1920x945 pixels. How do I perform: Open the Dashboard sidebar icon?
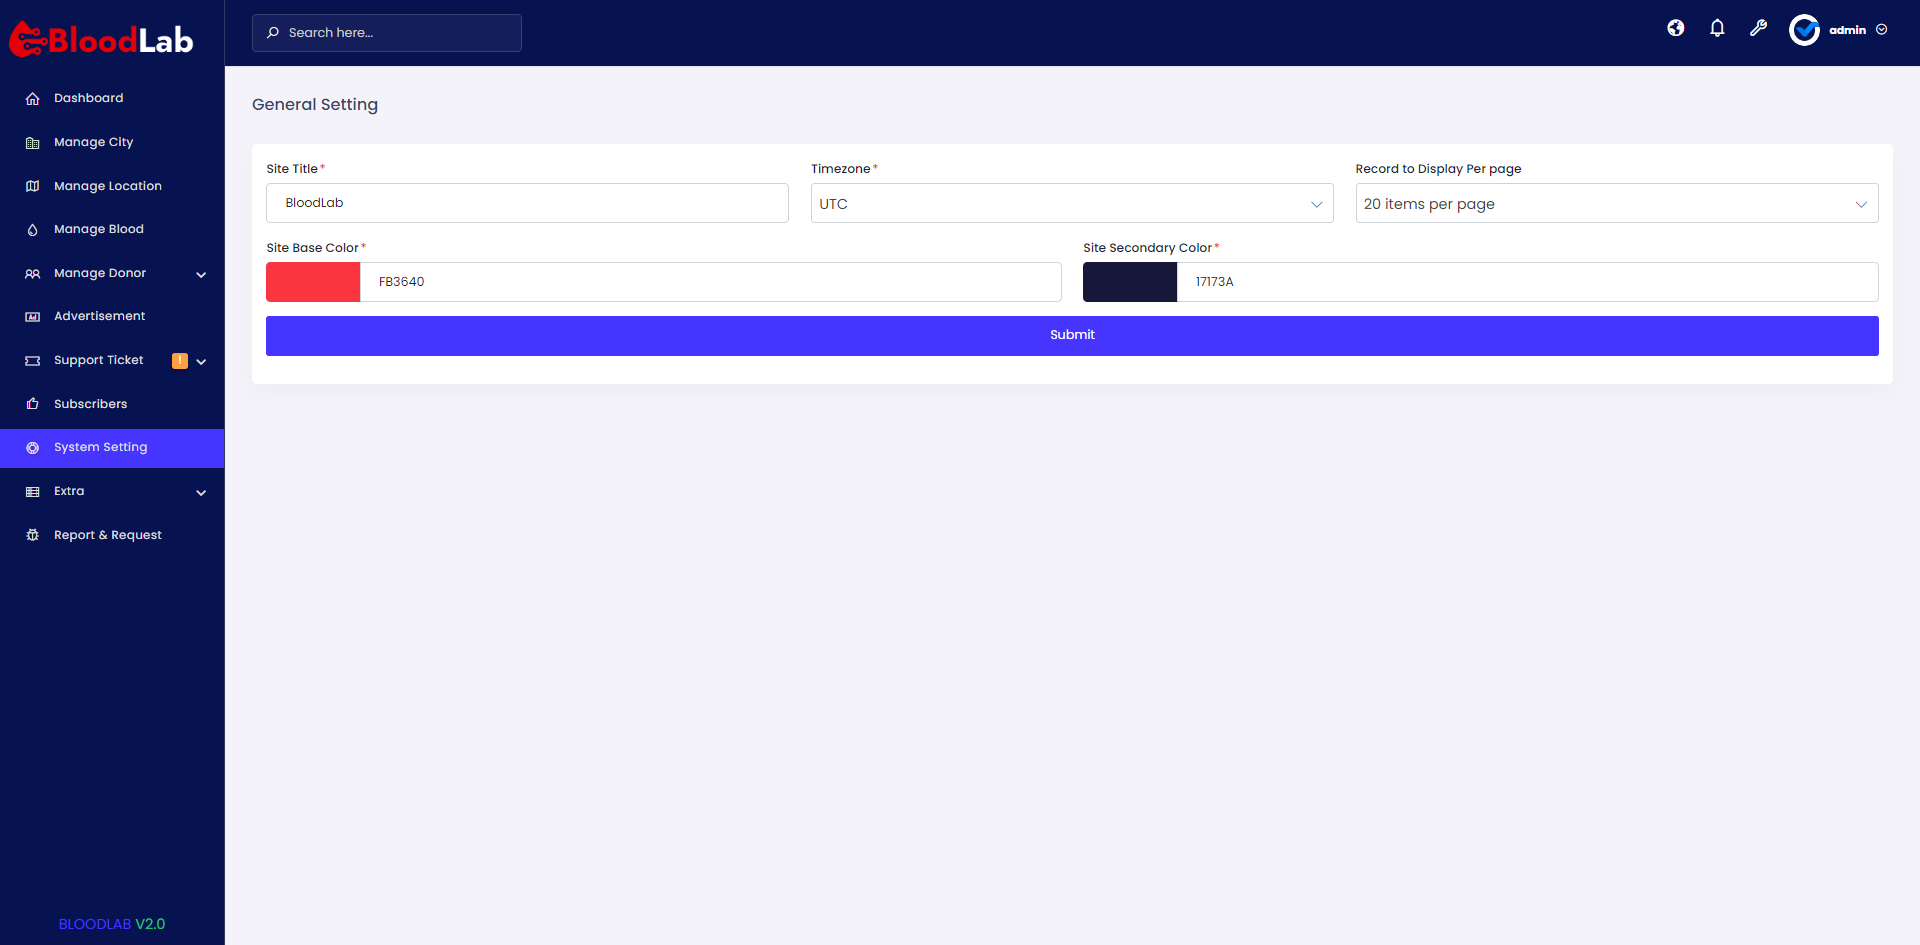coord(33,98)
